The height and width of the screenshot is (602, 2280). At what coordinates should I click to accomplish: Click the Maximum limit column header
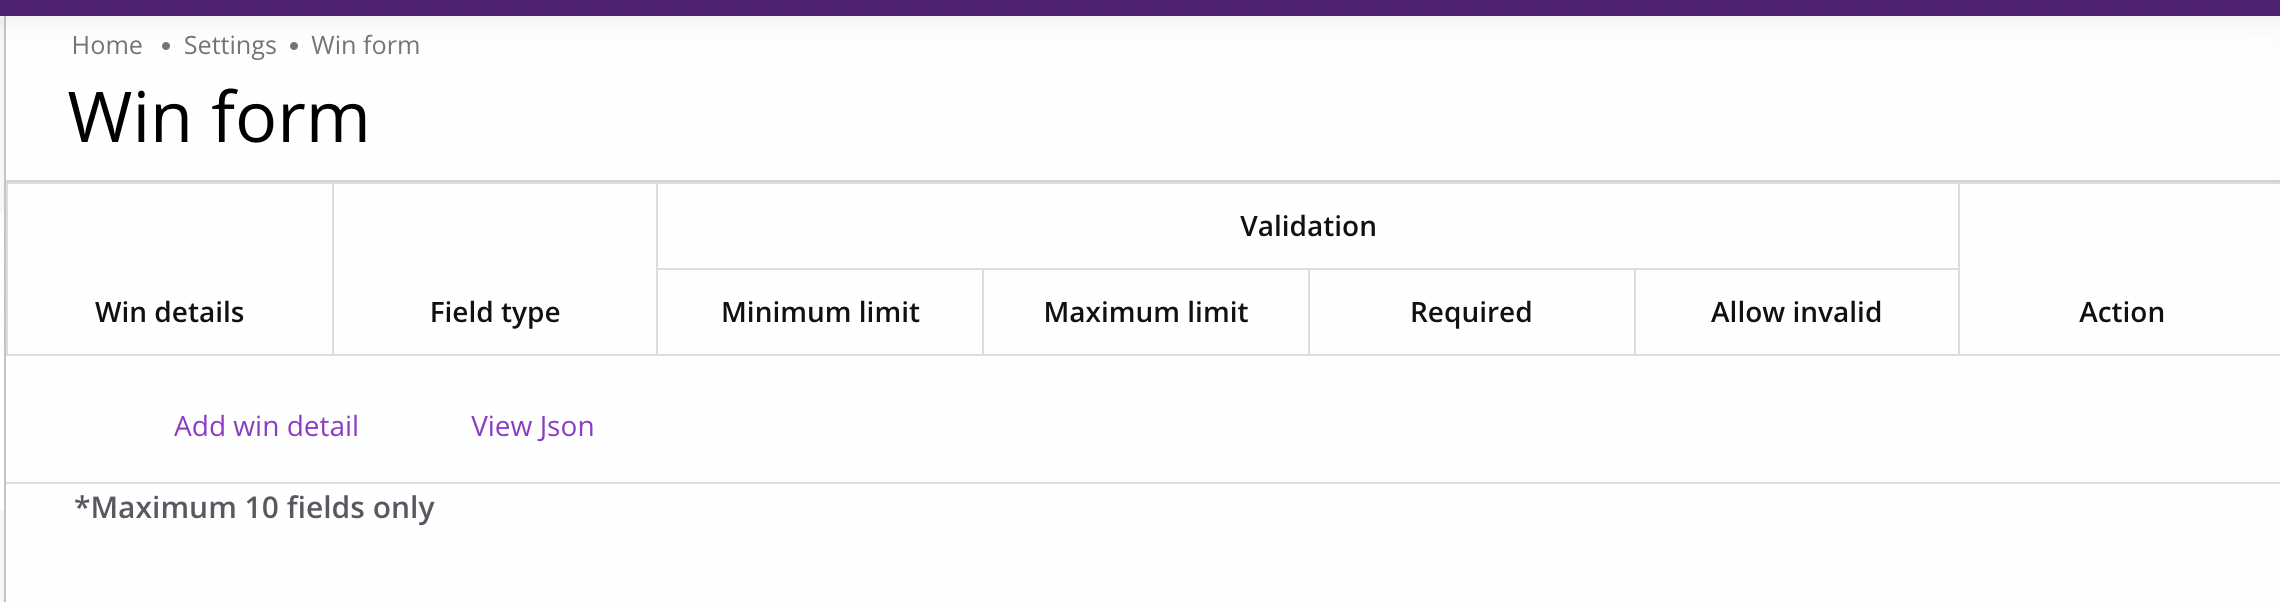(1146, 312)
